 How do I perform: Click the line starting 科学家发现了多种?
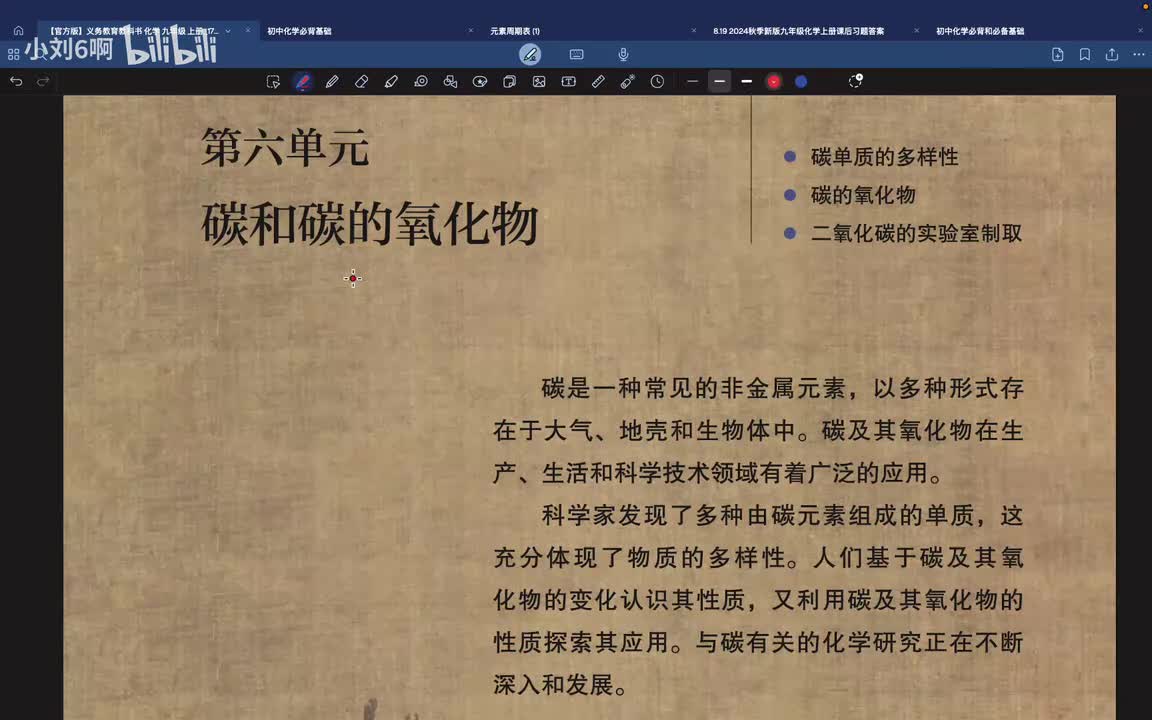click(782, 515)
